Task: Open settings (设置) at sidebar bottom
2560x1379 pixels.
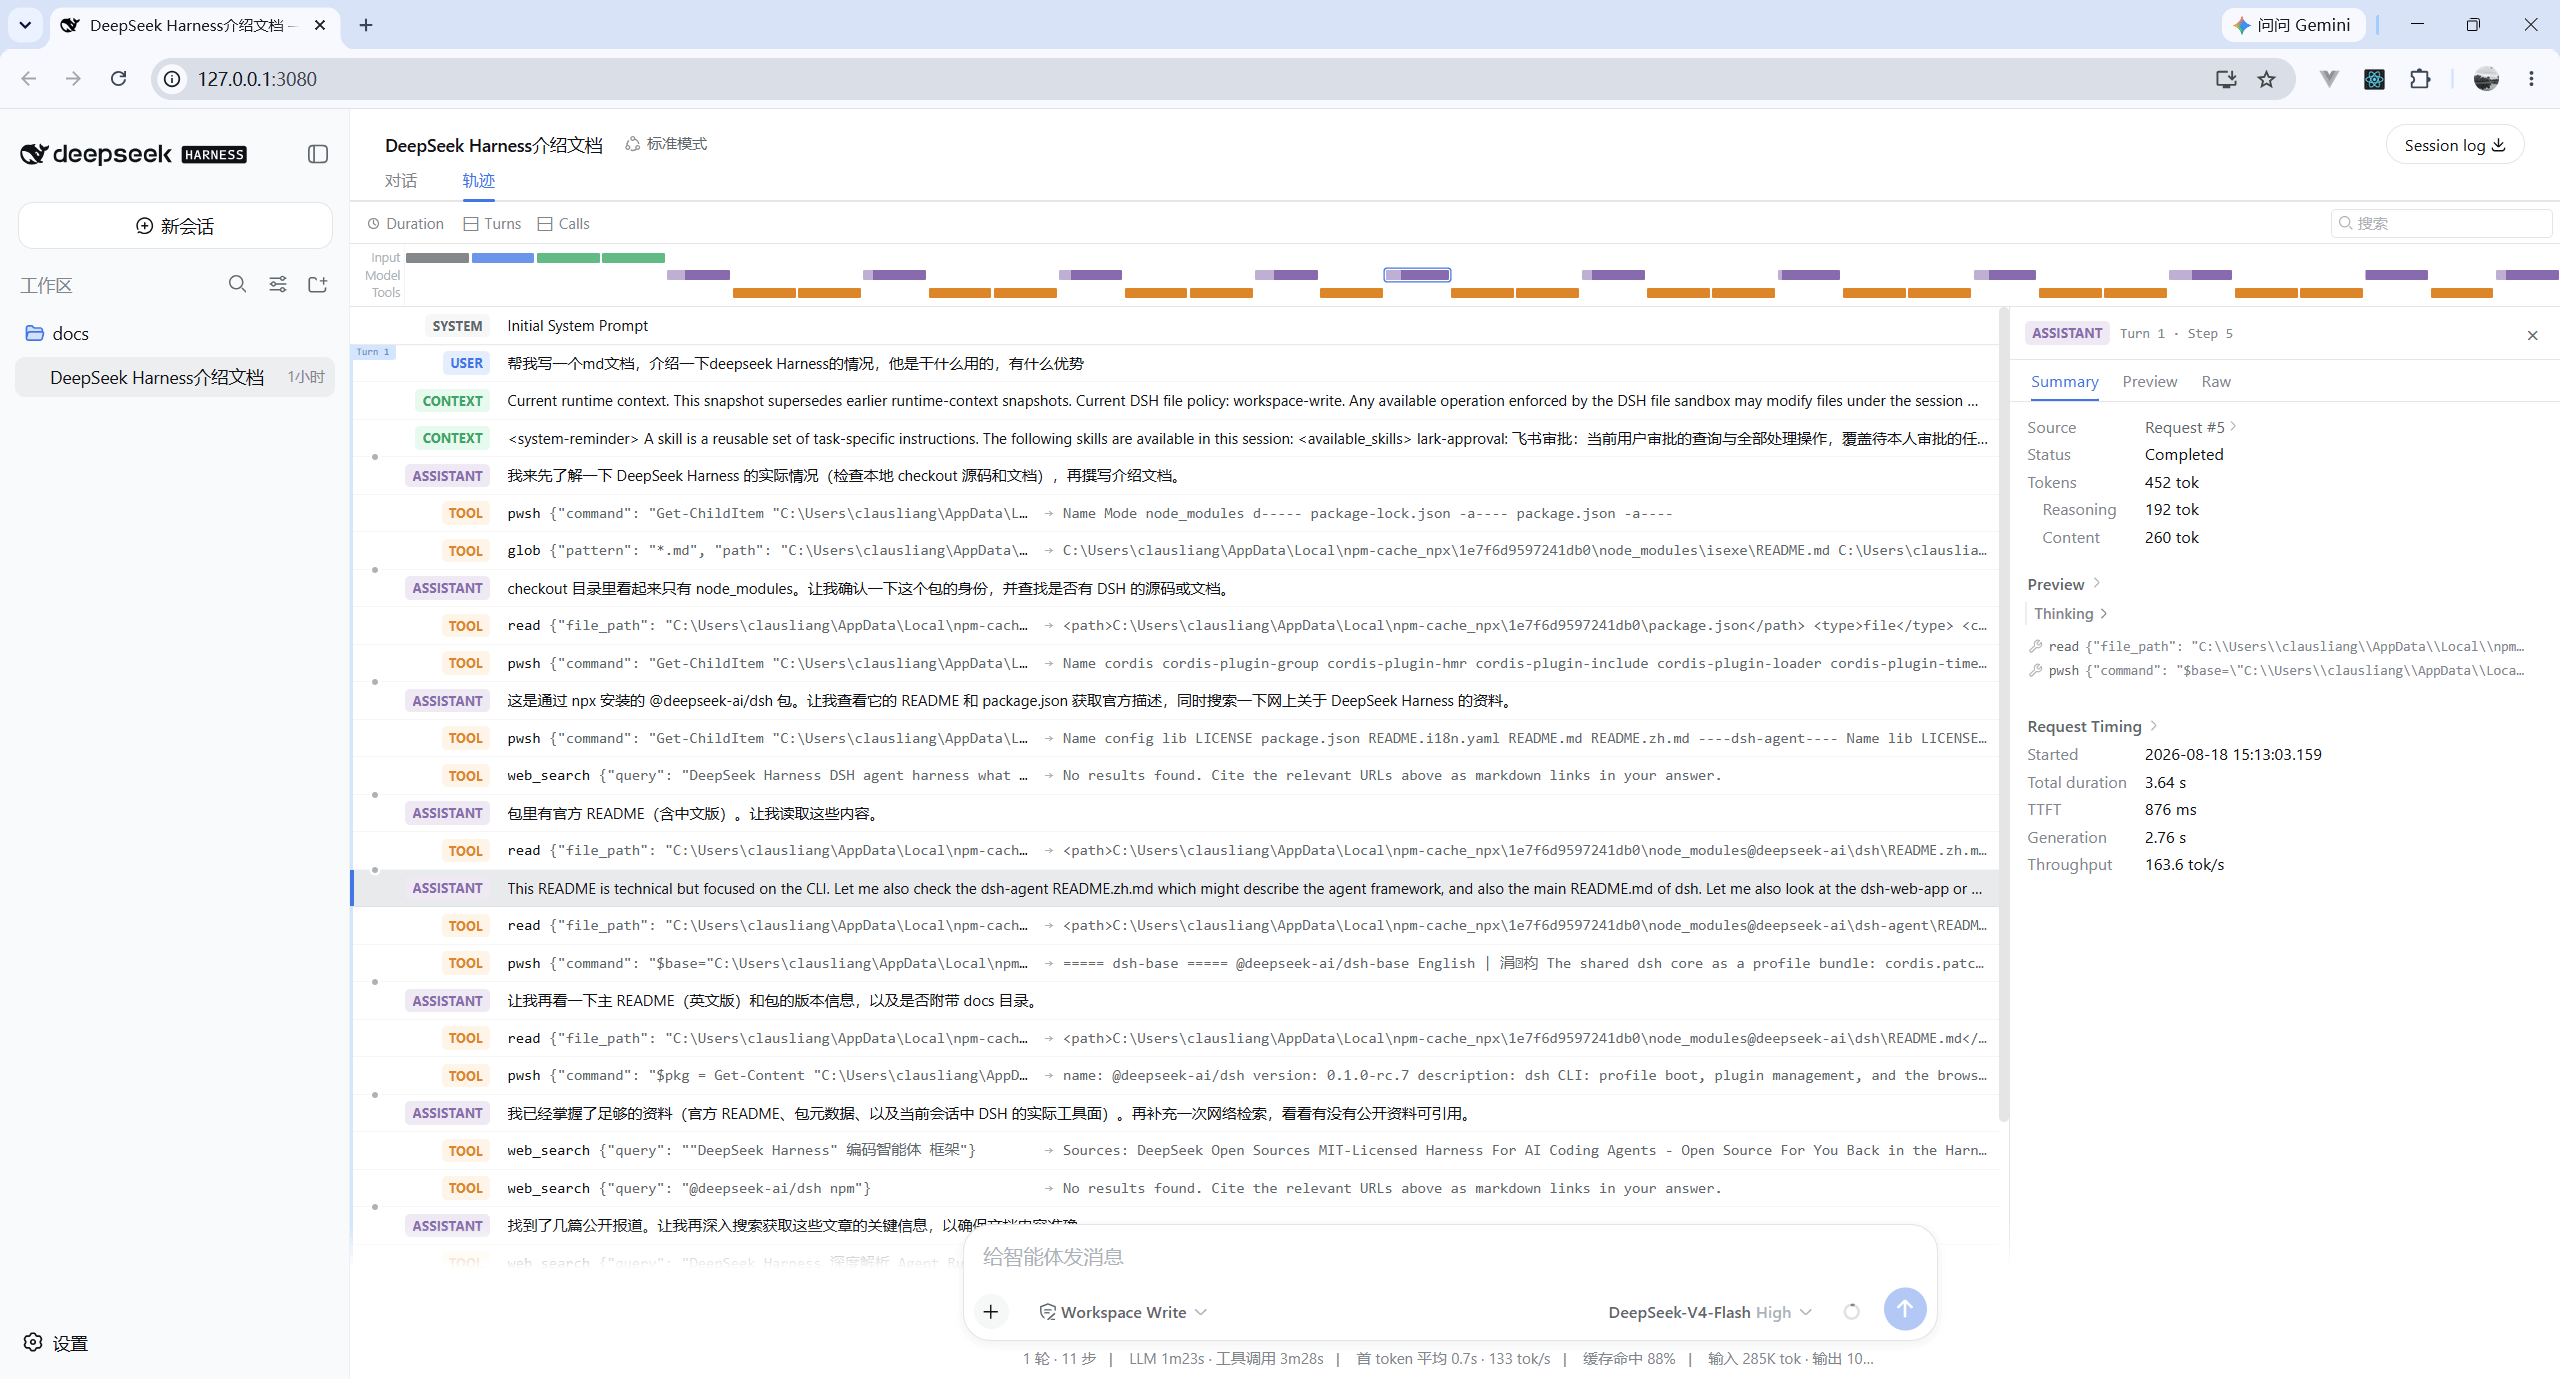Action: (56, 1343)
